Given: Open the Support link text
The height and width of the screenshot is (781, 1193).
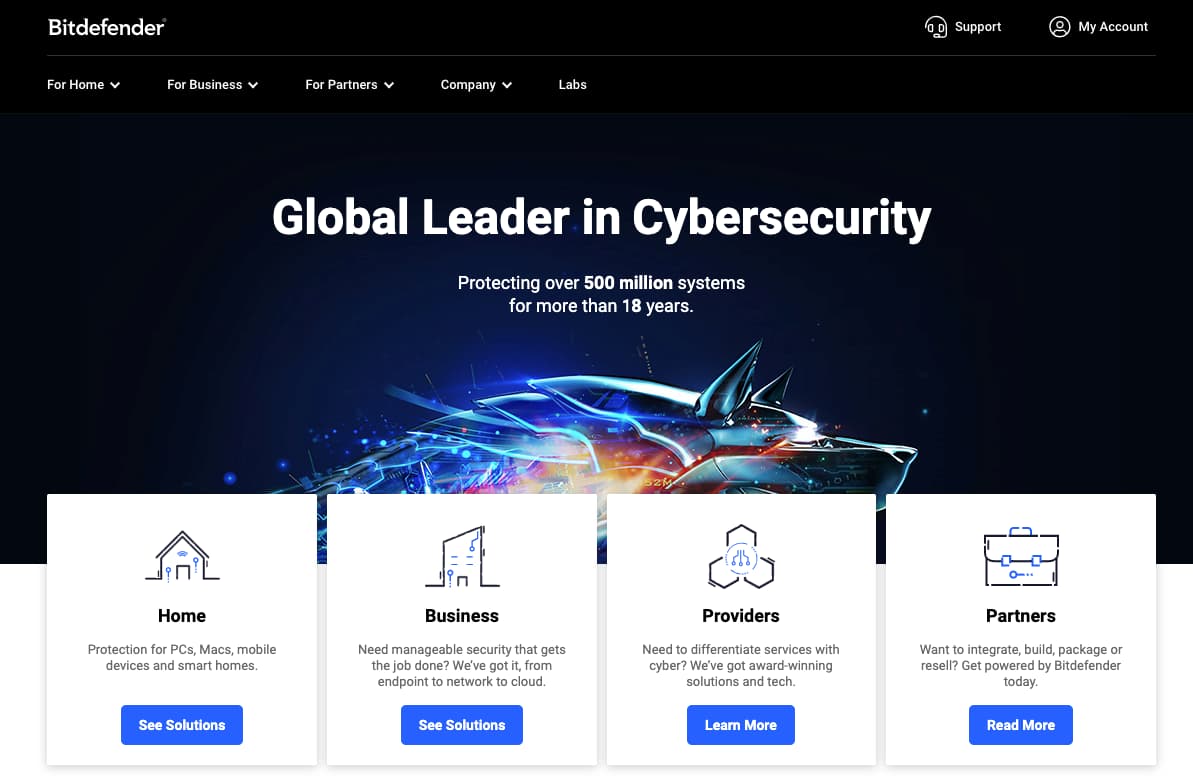Looking at the screenshot, I should coord(978,27).
